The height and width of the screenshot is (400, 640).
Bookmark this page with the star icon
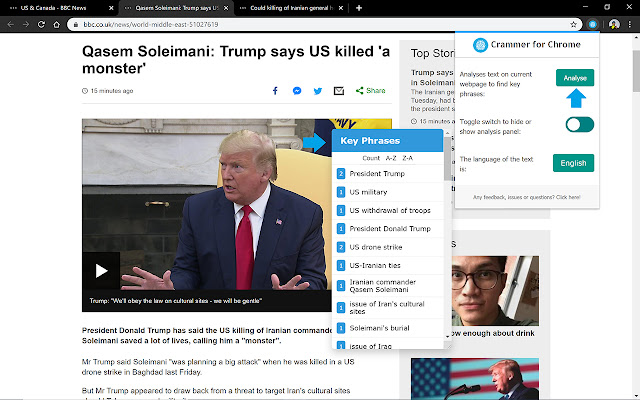[x=573, y=24]
